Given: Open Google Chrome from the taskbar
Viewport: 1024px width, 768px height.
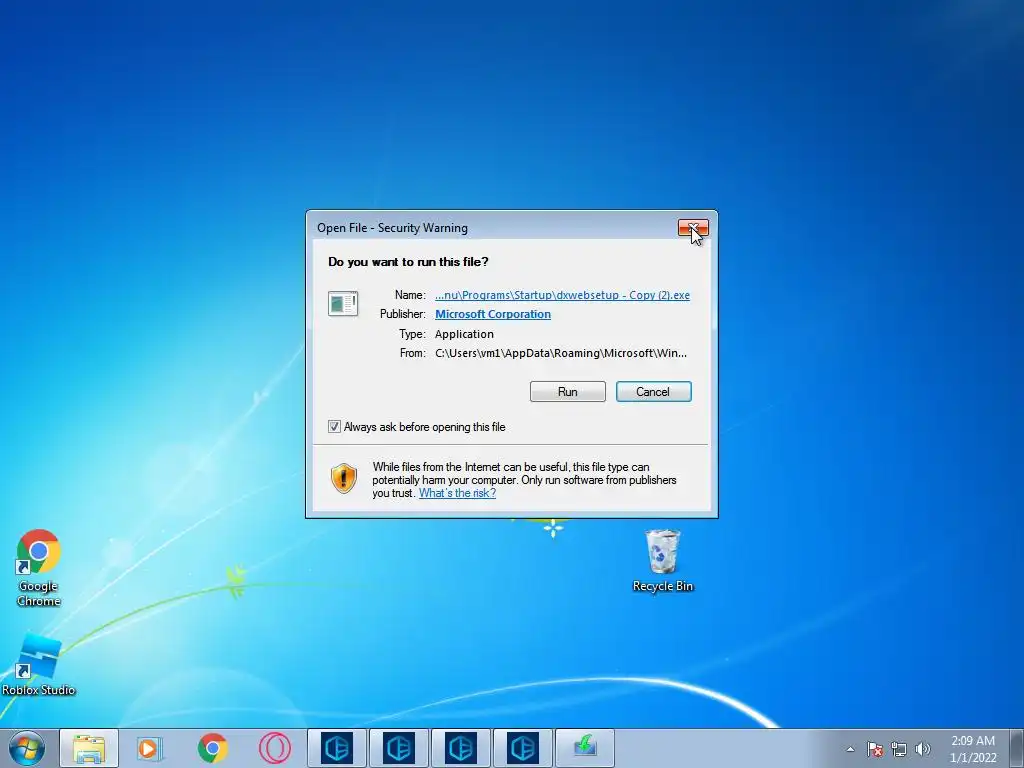Looking at the screenshot, I should 212,748.
